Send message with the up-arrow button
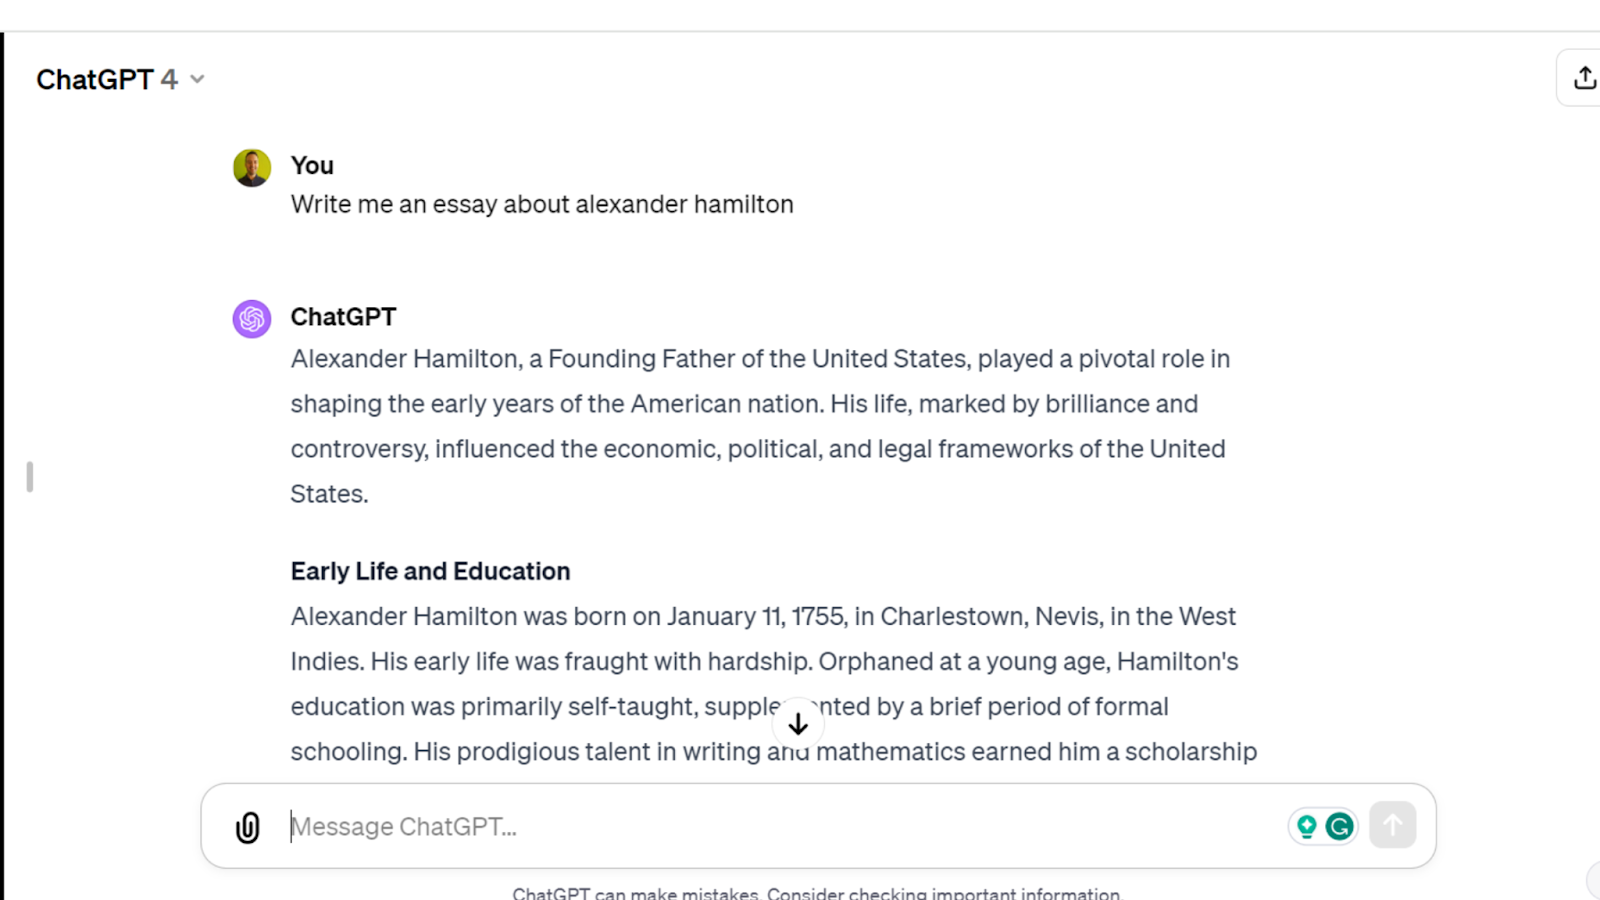This screenshot has width=1600, height=900. tap(1393, 825)
